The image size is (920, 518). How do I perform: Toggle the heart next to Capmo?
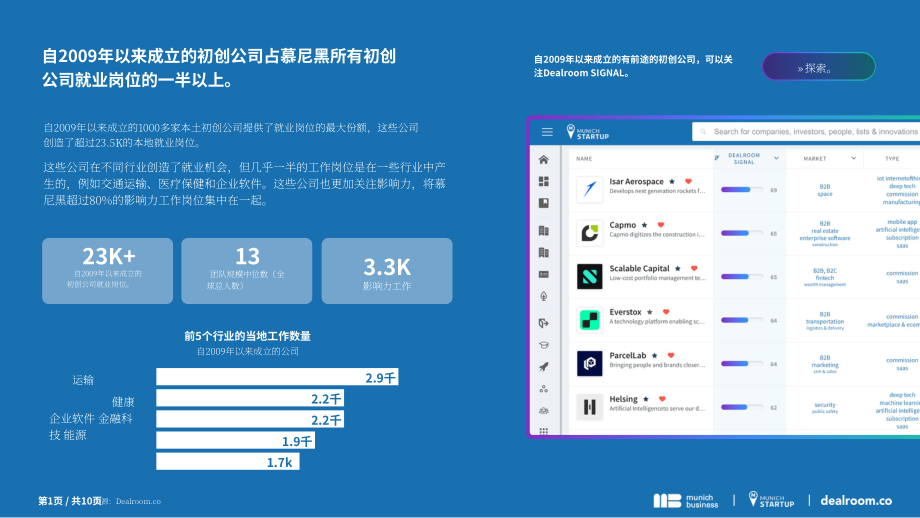point(661,225)
